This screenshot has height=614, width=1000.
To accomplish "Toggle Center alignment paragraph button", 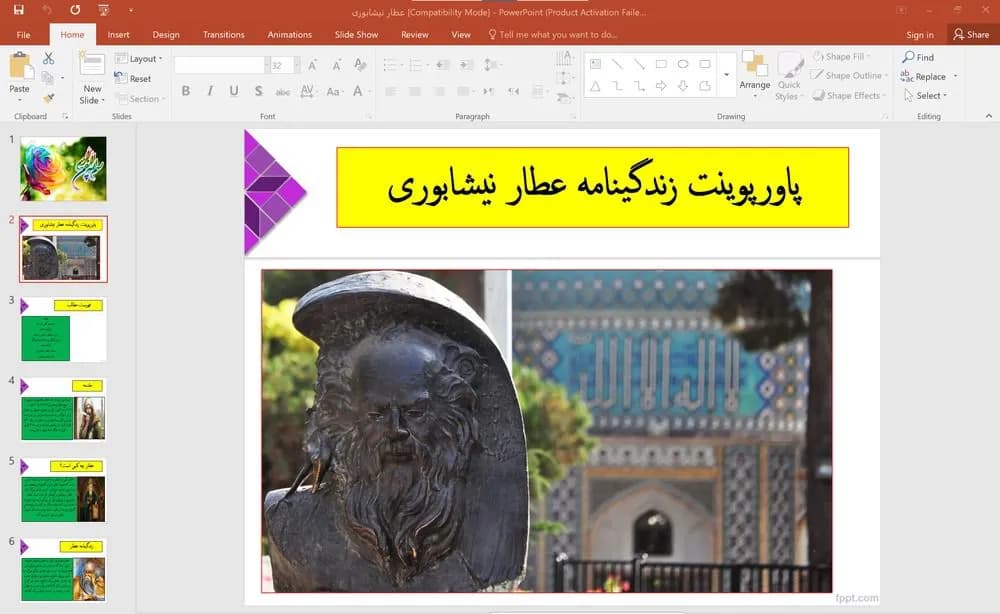I will point(415,91).
